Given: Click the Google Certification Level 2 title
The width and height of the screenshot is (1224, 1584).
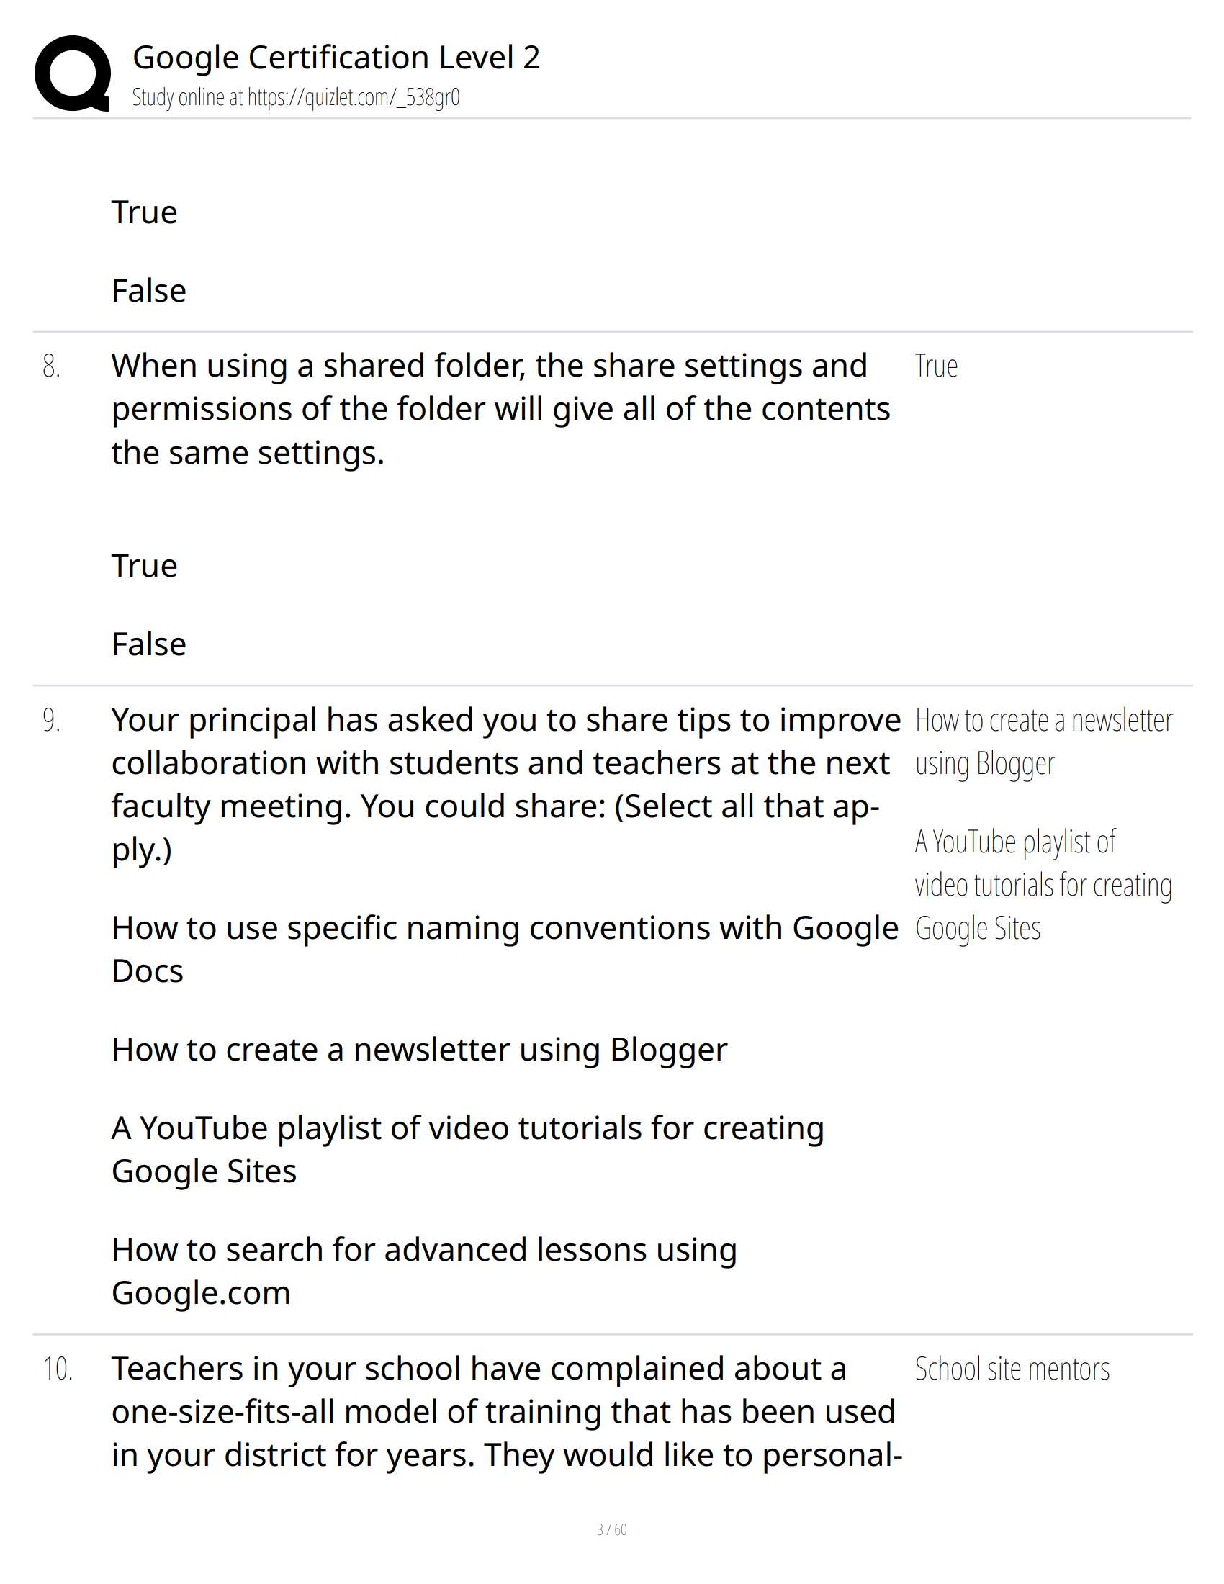Looking at the screenshot, I should 336,57.
